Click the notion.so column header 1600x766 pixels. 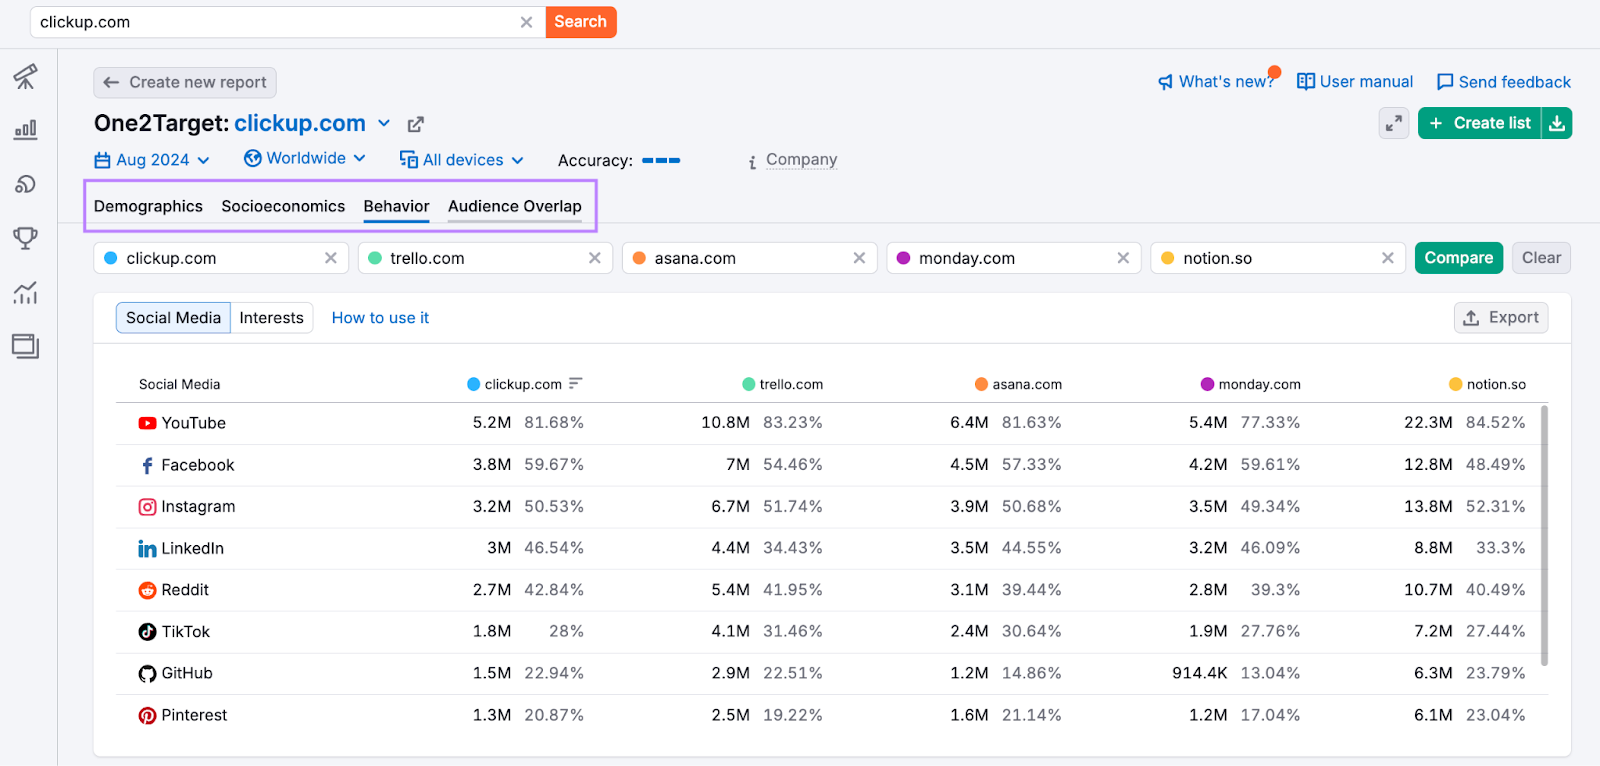coord(1488,384)
